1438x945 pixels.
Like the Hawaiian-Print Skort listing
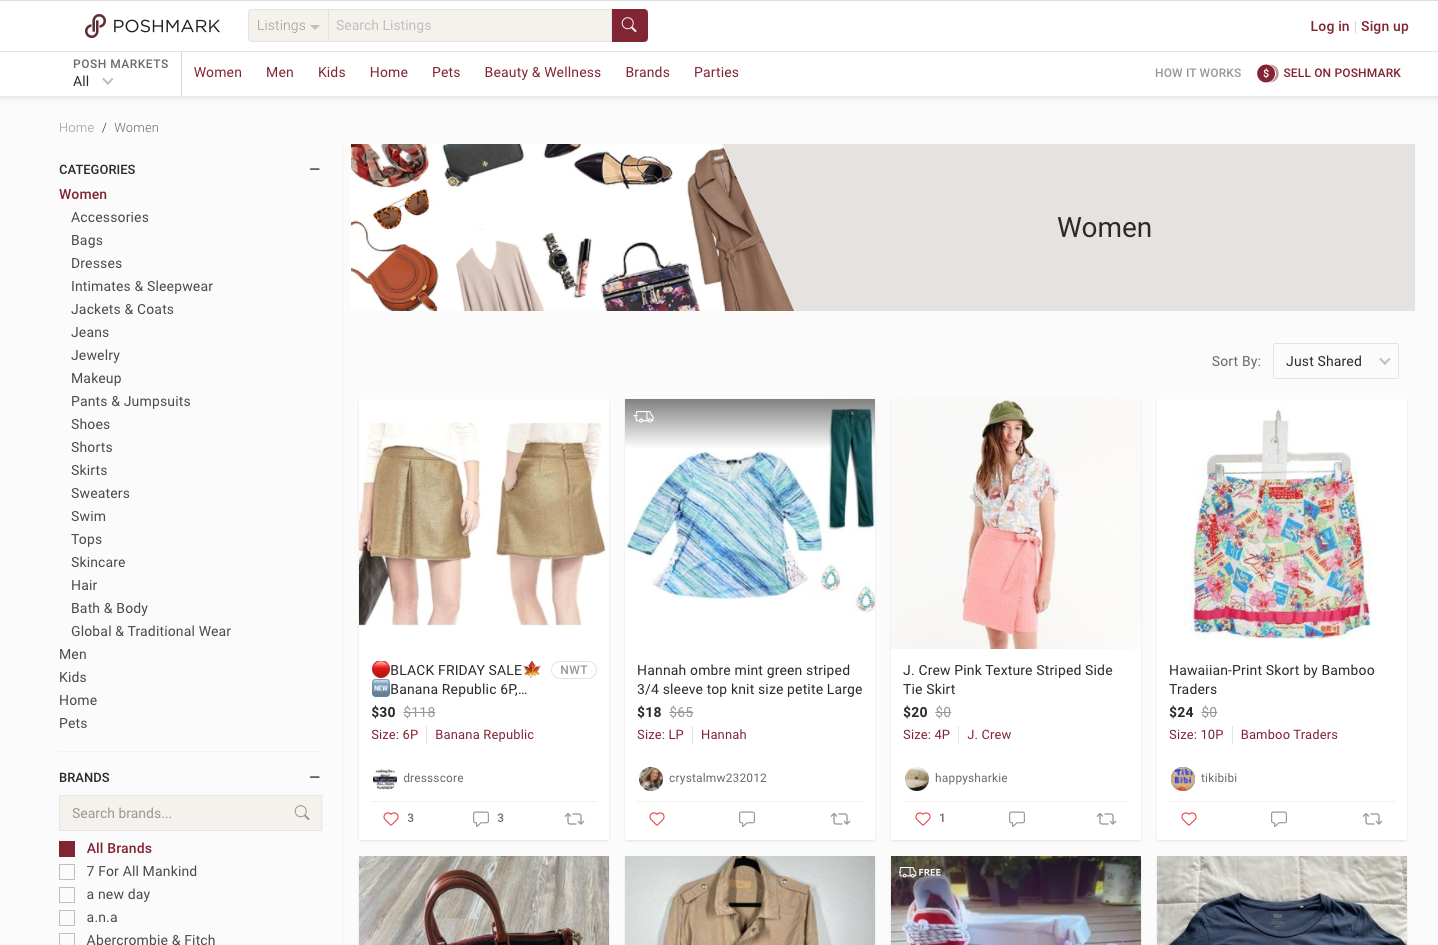(x=1189, y=819)
